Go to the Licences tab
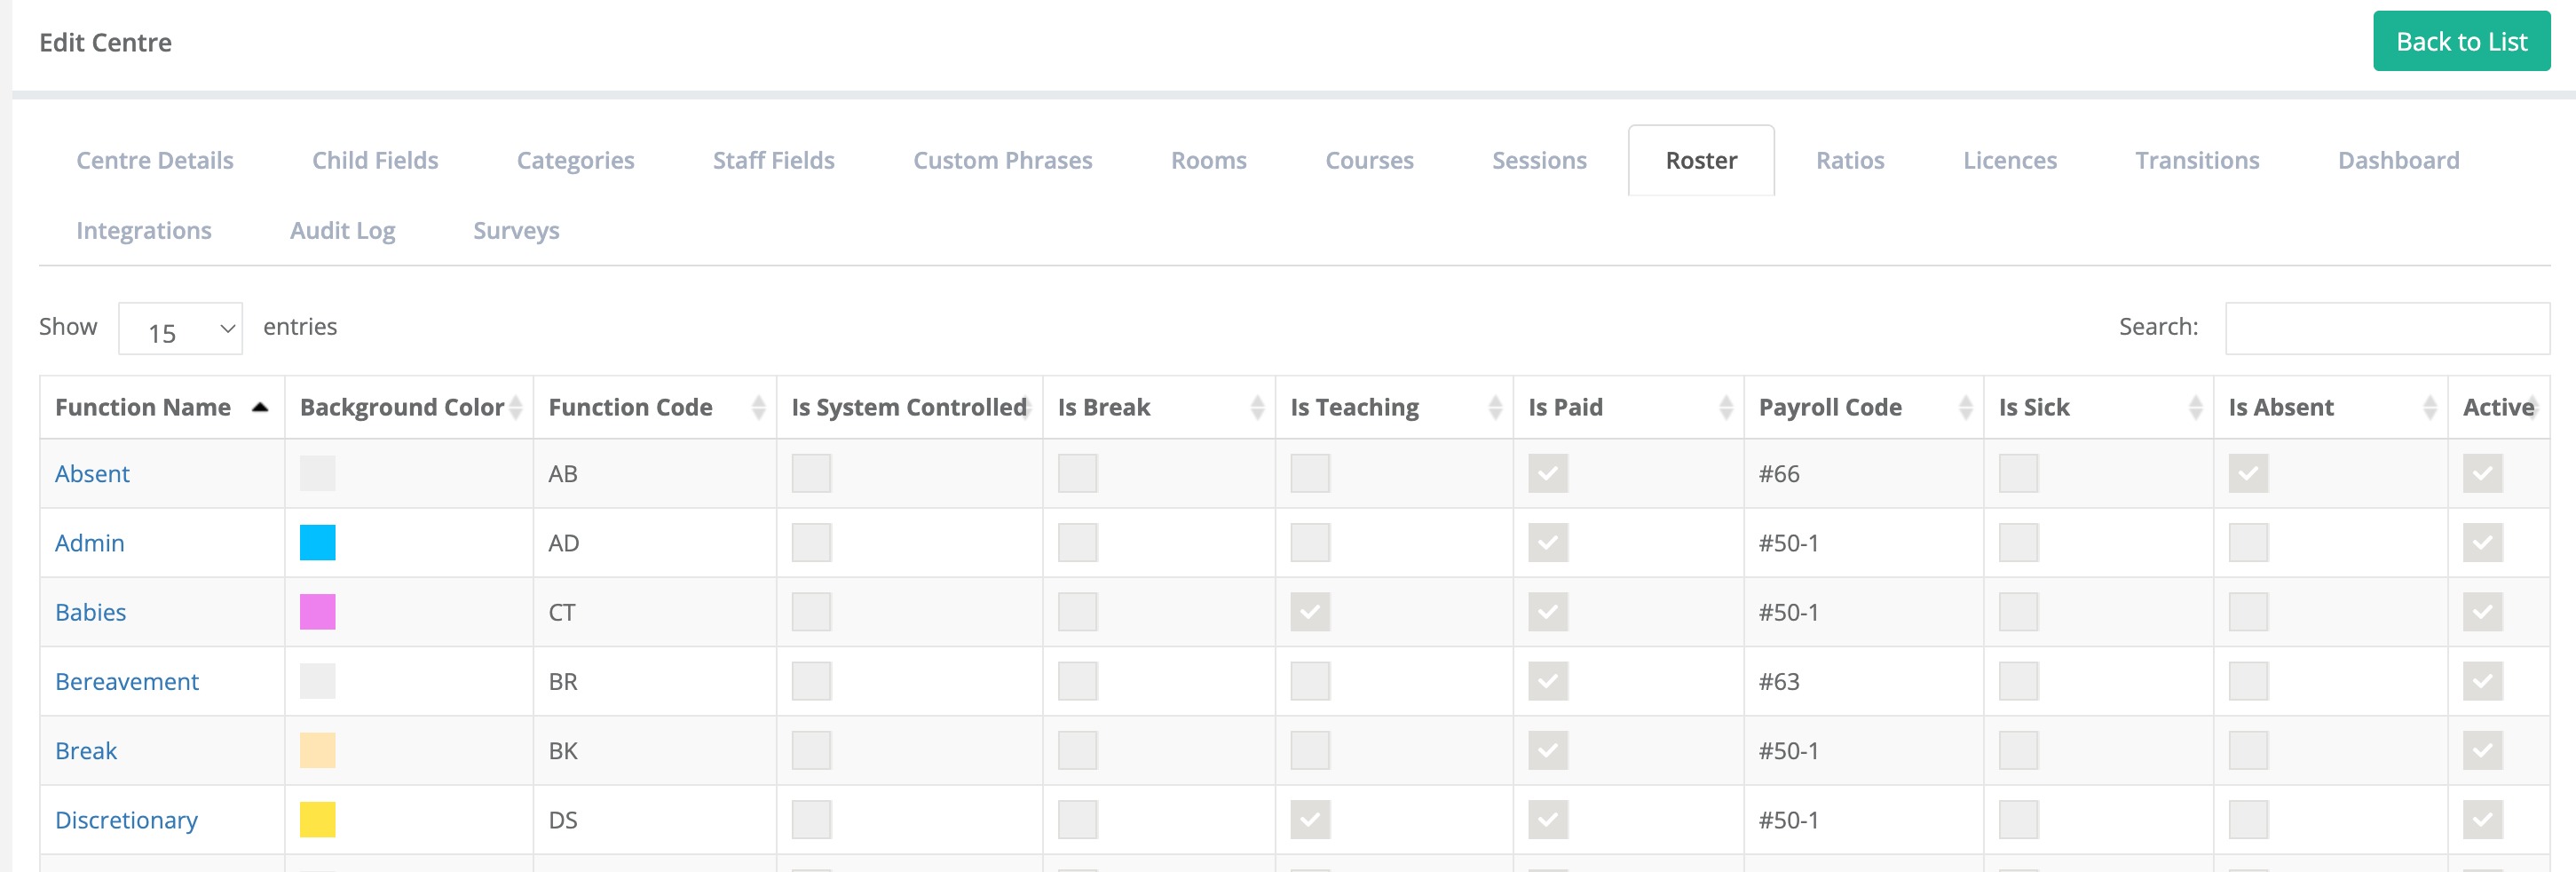 (x=2009, y=160)
